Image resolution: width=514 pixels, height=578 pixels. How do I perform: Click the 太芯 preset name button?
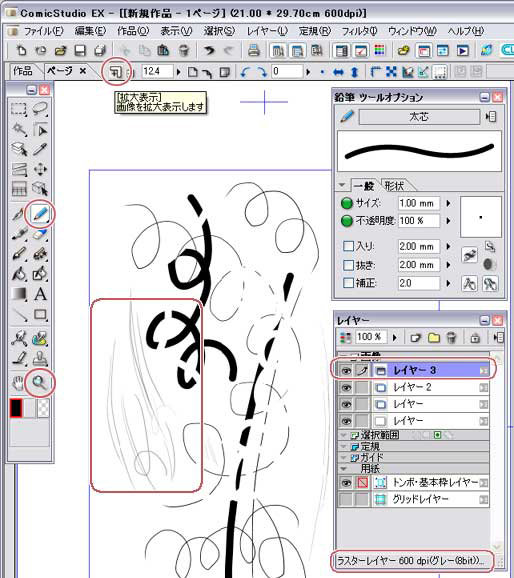[x=419, y=117]
